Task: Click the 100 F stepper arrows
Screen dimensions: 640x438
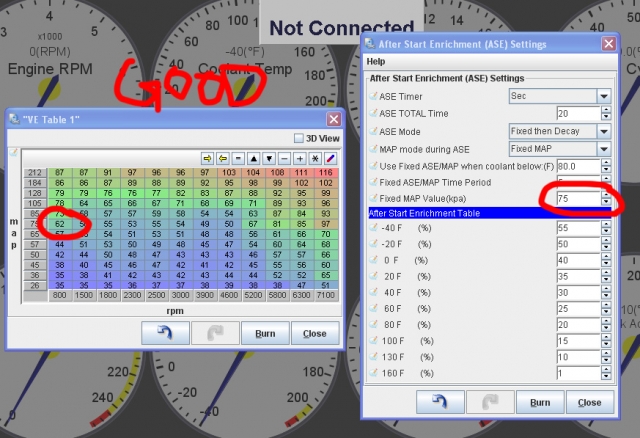Action: (606, 341)
